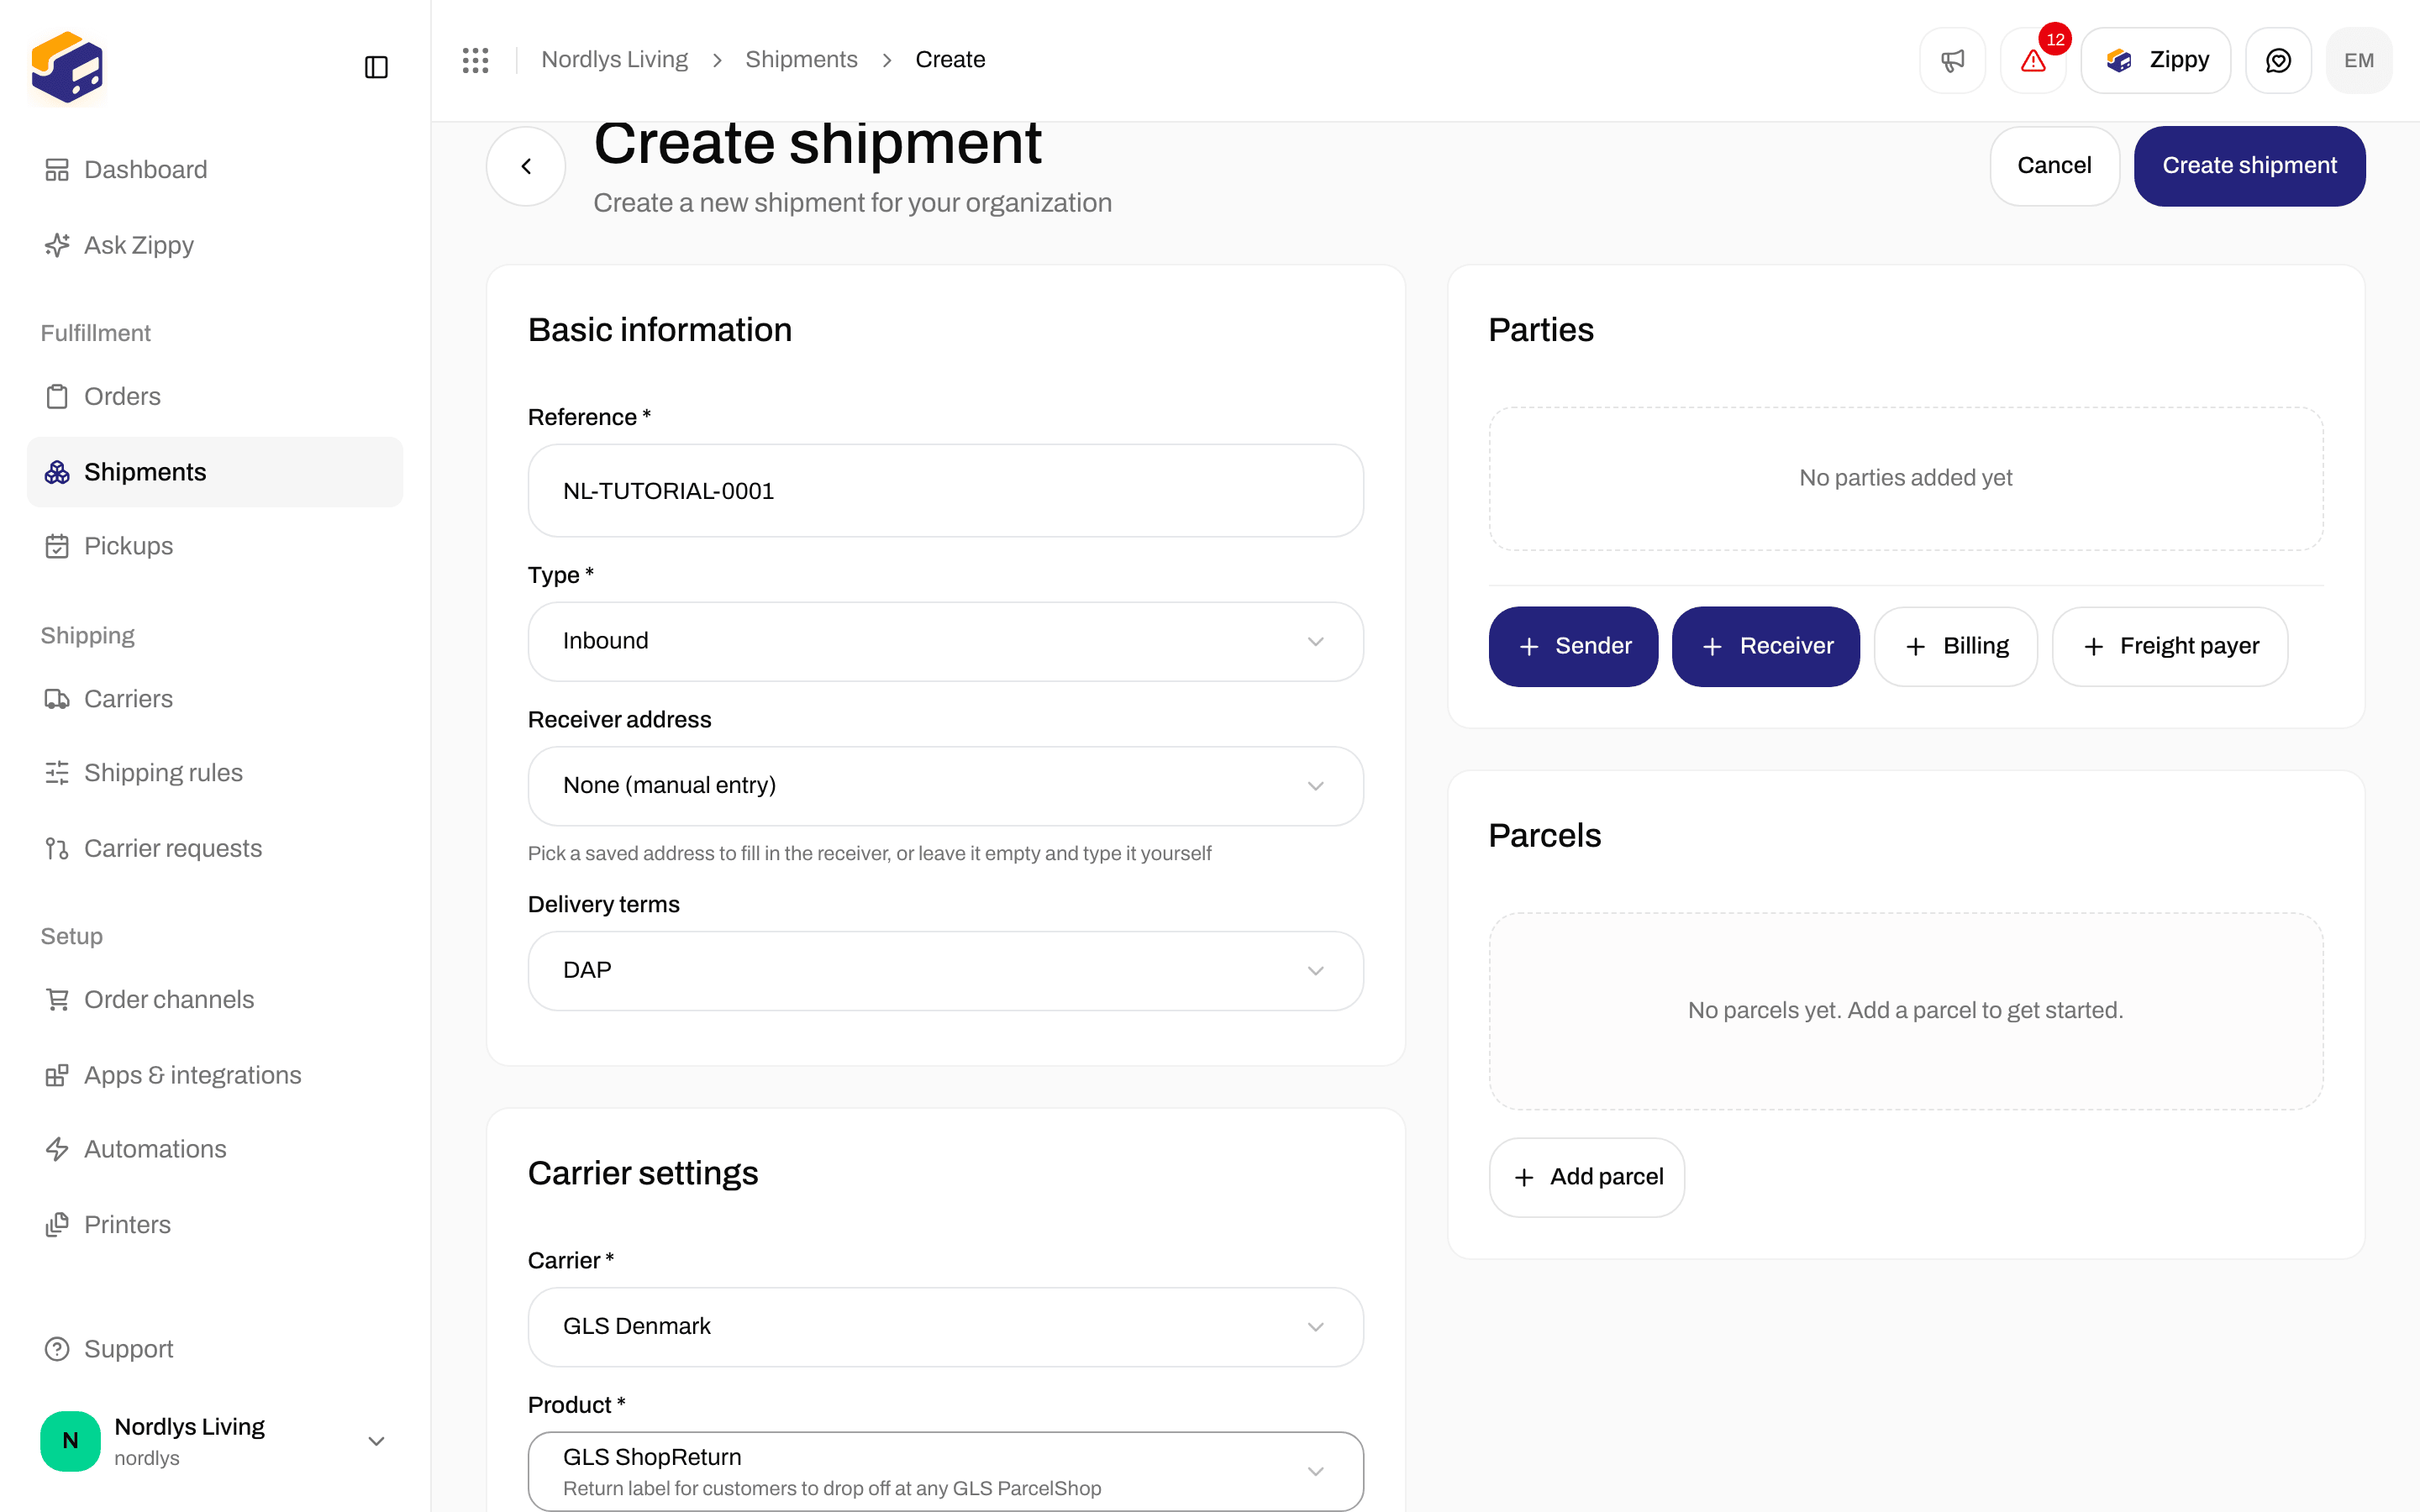Go to Orders page
Image resolution: width=2420 pixels, height=1512 pixels.
pyautogui.click(x=215, y=396)
